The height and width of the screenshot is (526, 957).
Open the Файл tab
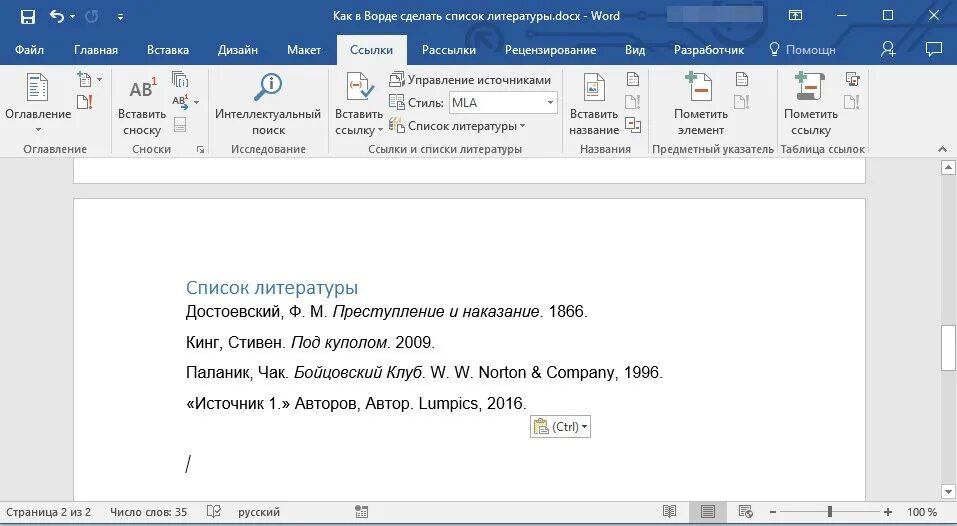point(29,50)
